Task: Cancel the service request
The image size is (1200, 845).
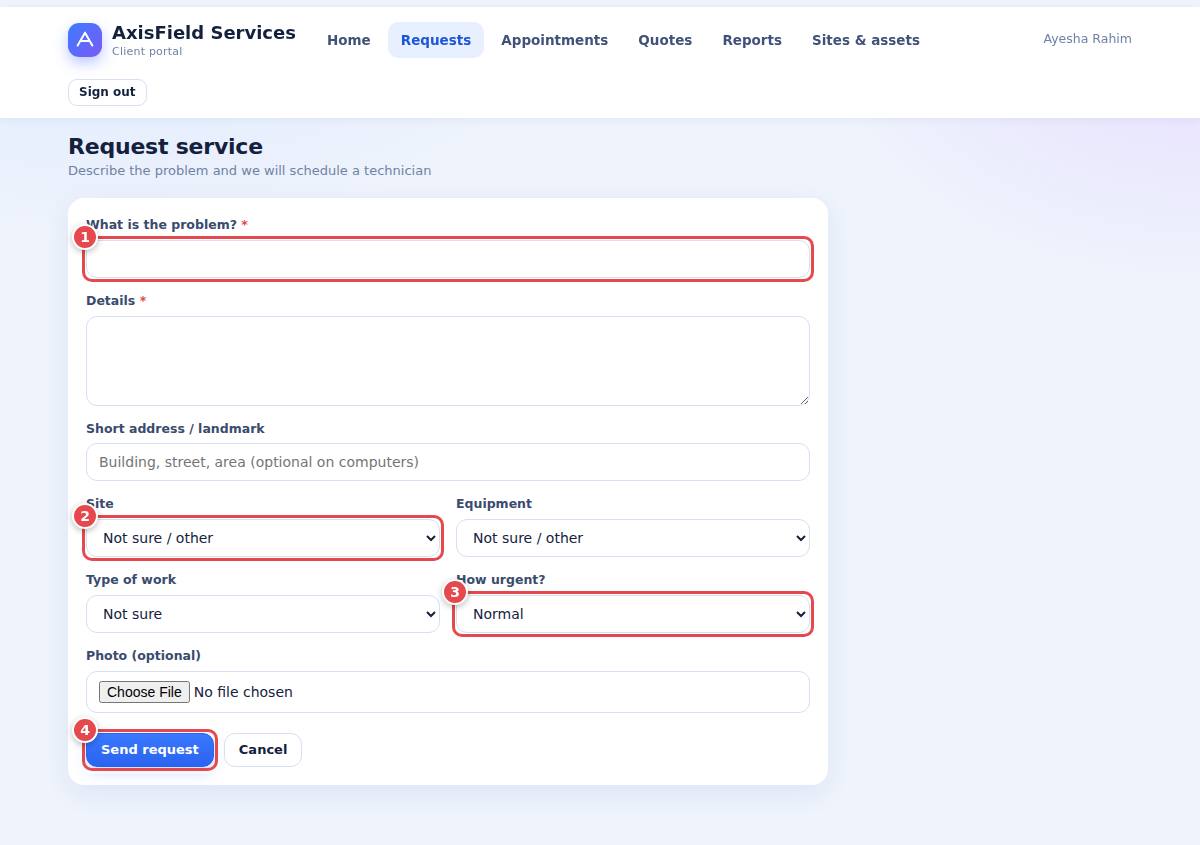Action: point(263,750)
